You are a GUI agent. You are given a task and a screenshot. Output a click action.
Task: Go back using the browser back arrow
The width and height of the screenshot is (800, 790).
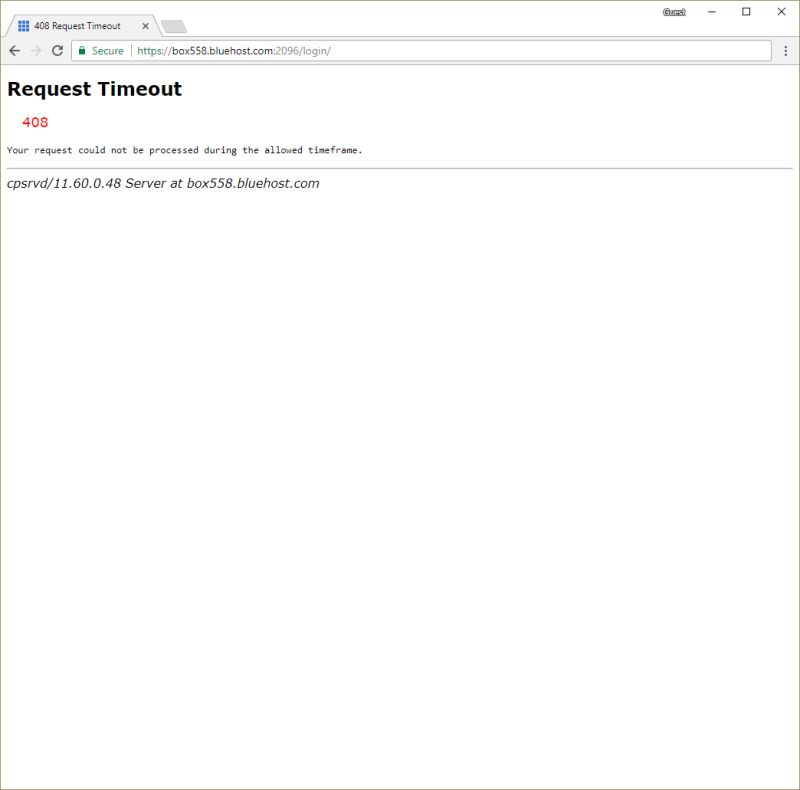(15, 51)
